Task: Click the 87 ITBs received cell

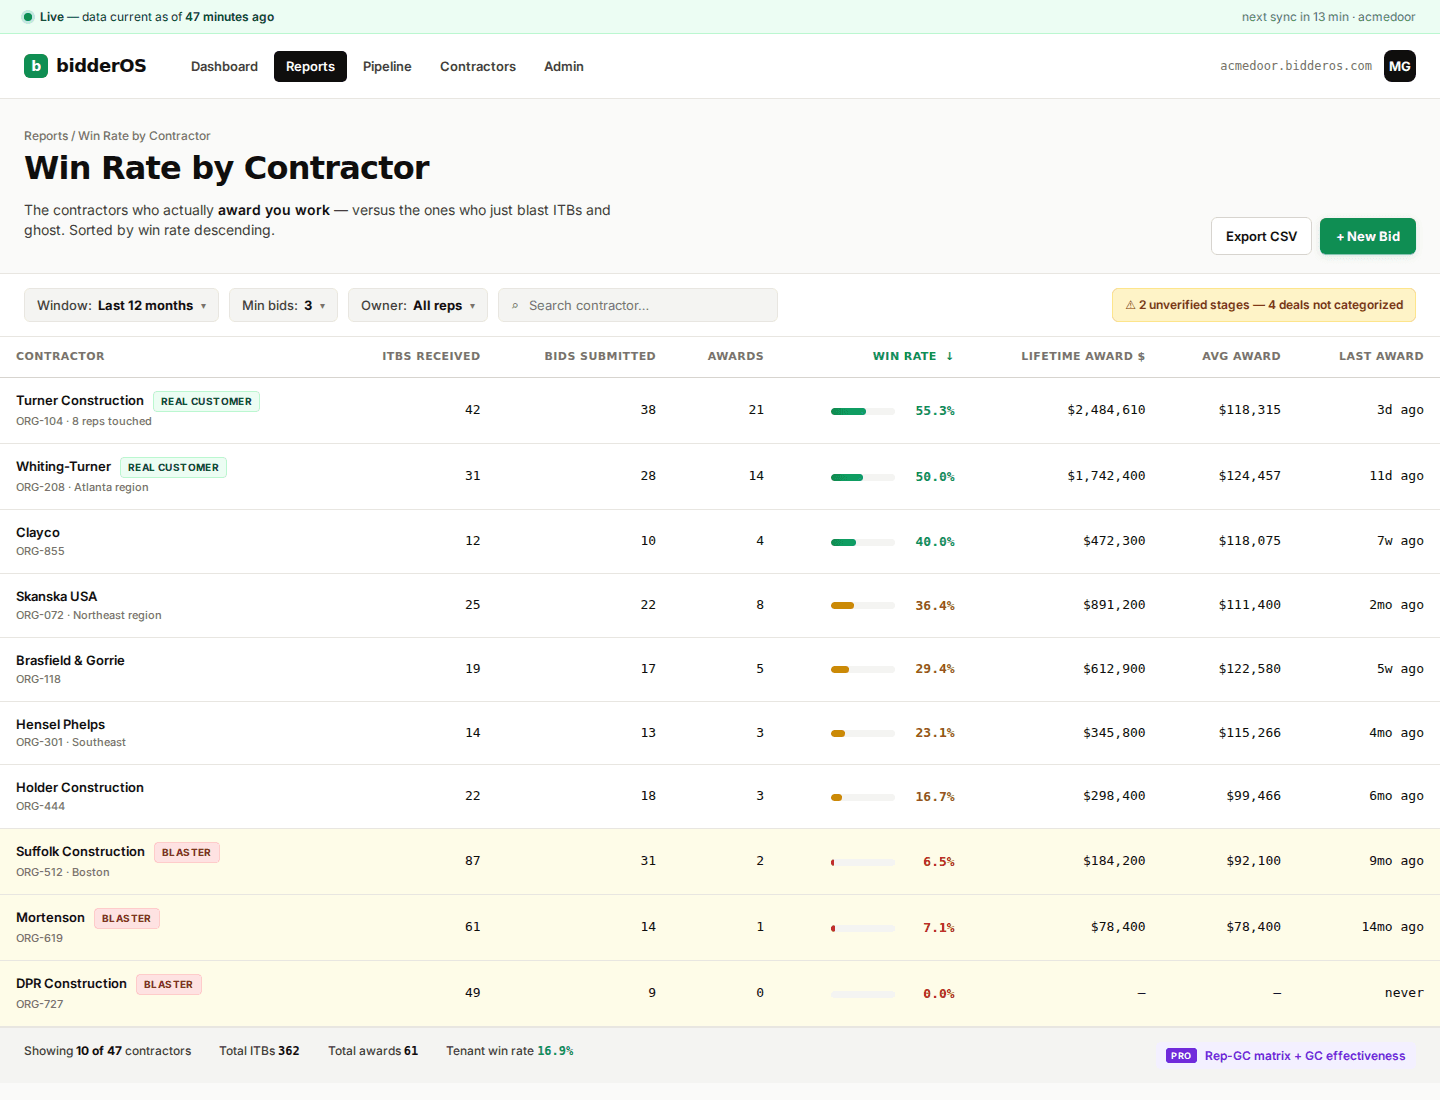Action: click(x=473, y=861)
